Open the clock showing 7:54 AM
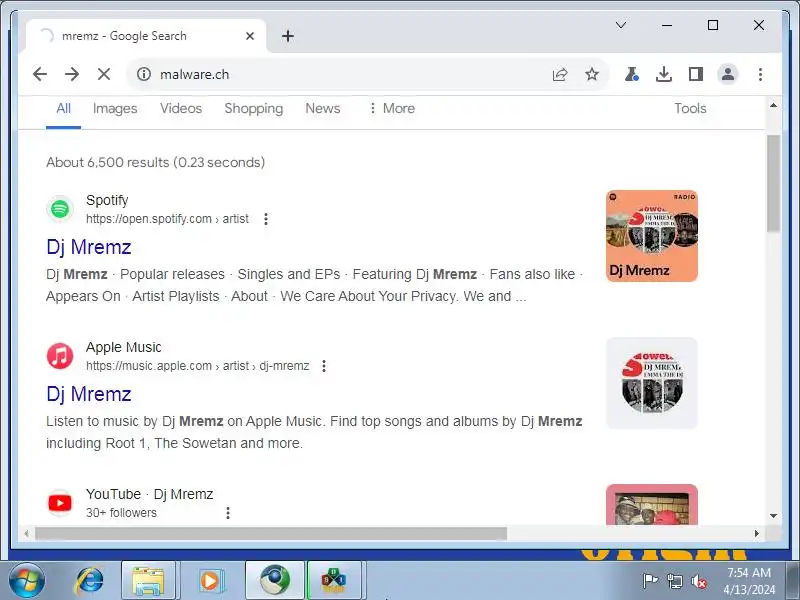 coord(748,581)
